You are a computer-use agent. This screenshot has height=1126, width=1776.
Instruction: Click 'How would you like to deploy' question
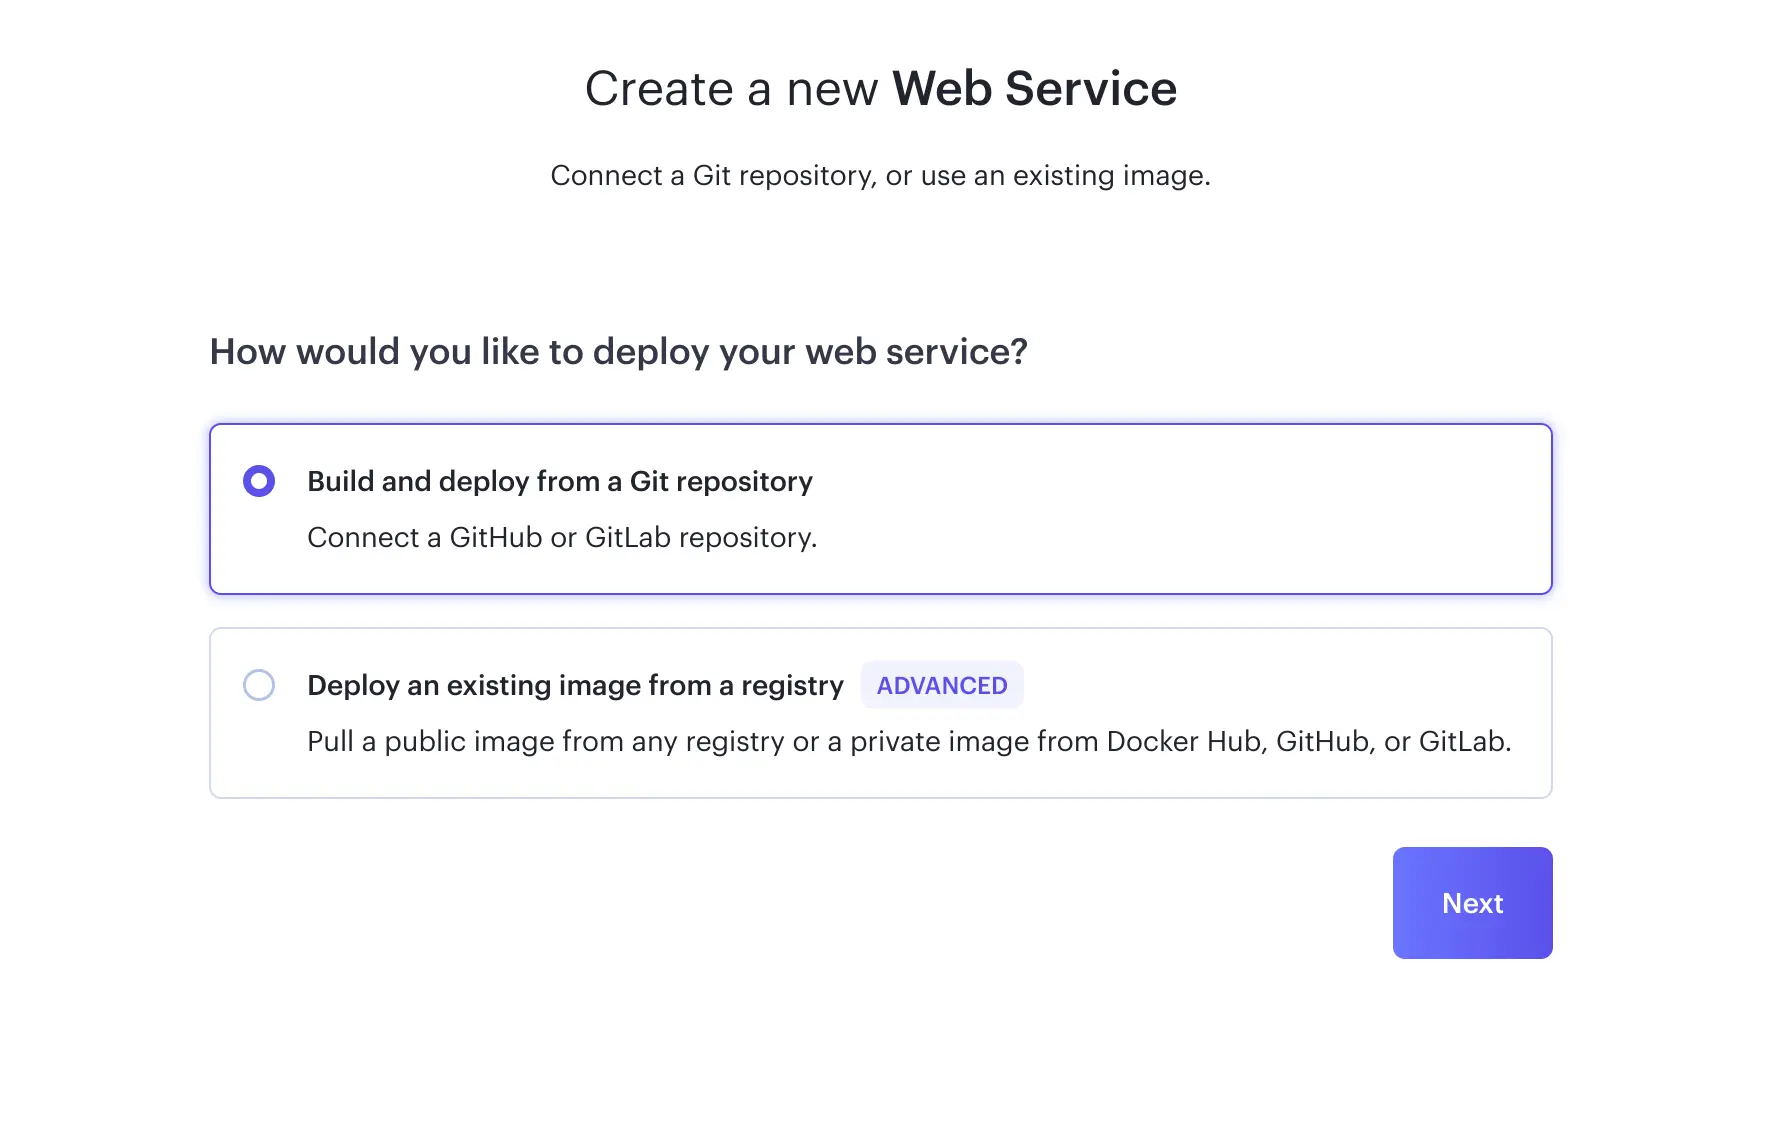(618, 352)
